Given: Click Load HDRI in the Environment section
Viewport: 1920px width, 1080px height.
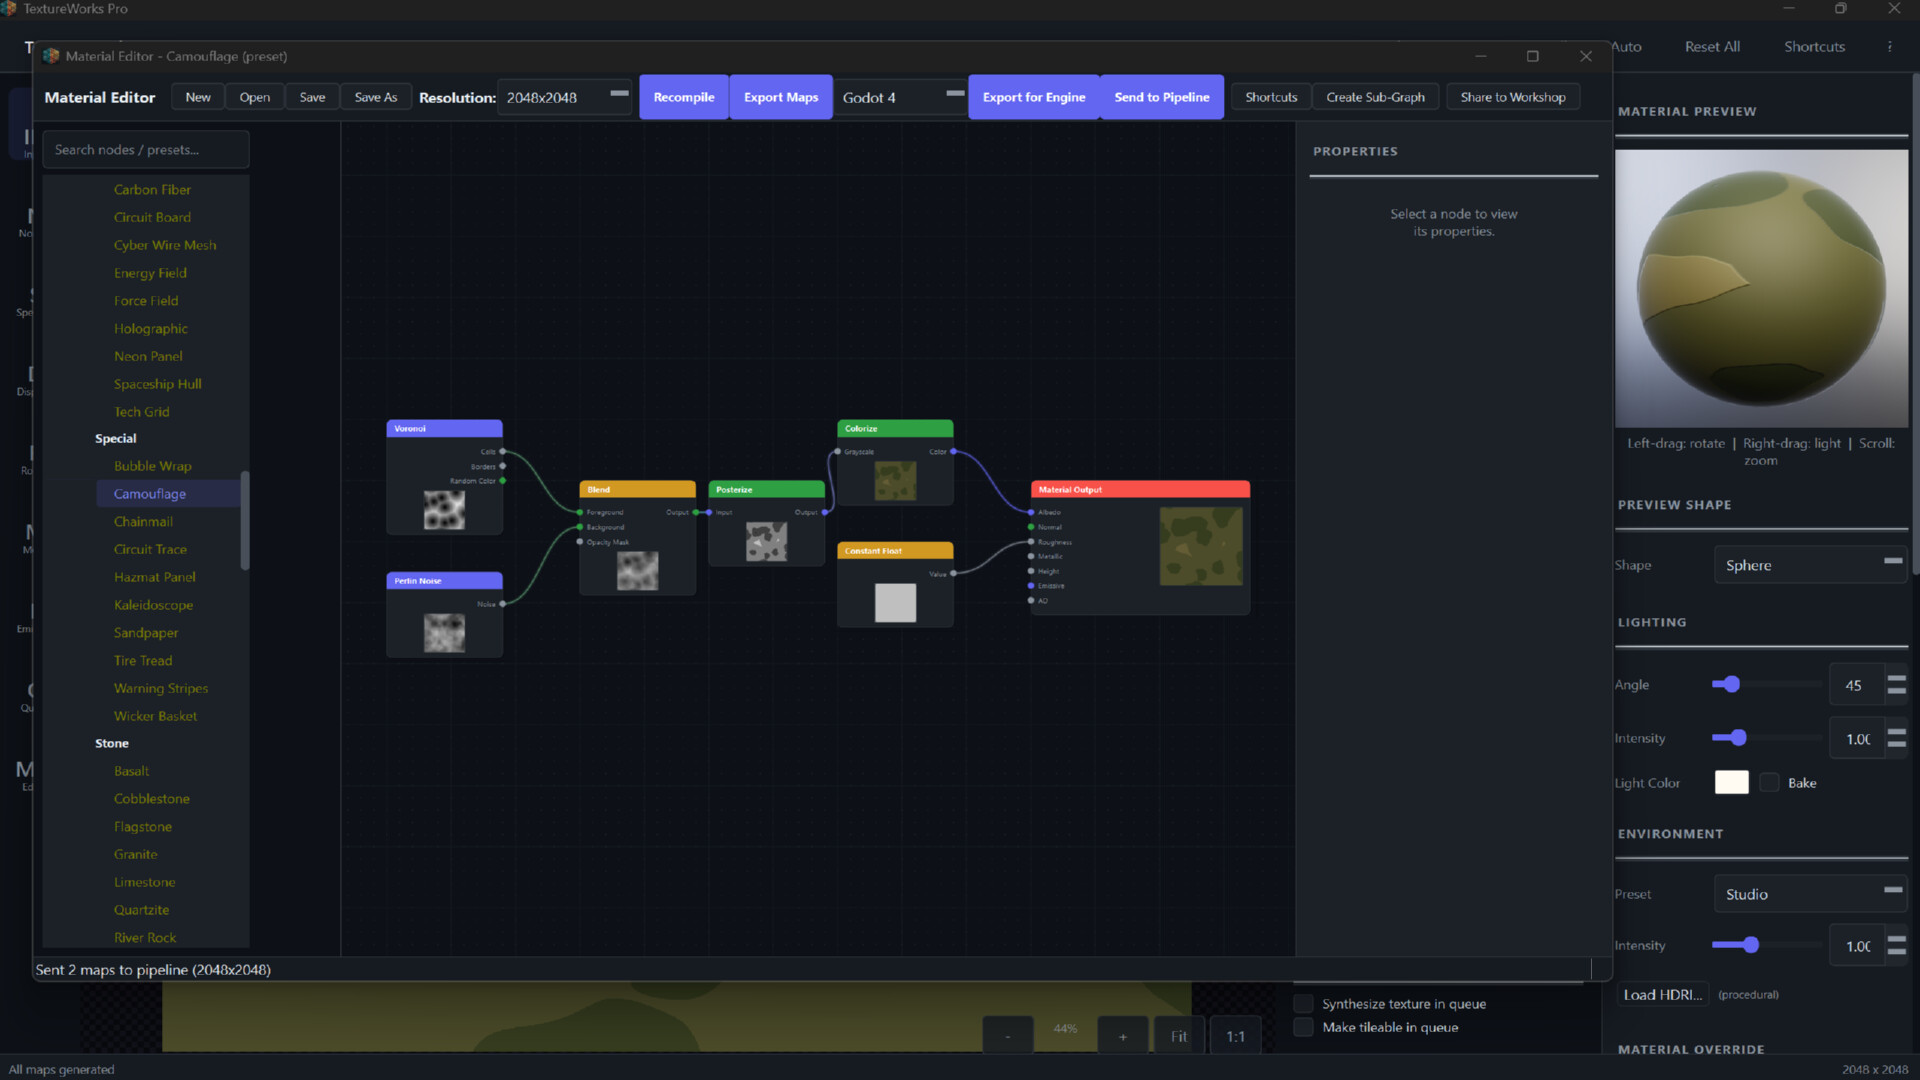Looking at the screenshot, I should pos(1662,994).
